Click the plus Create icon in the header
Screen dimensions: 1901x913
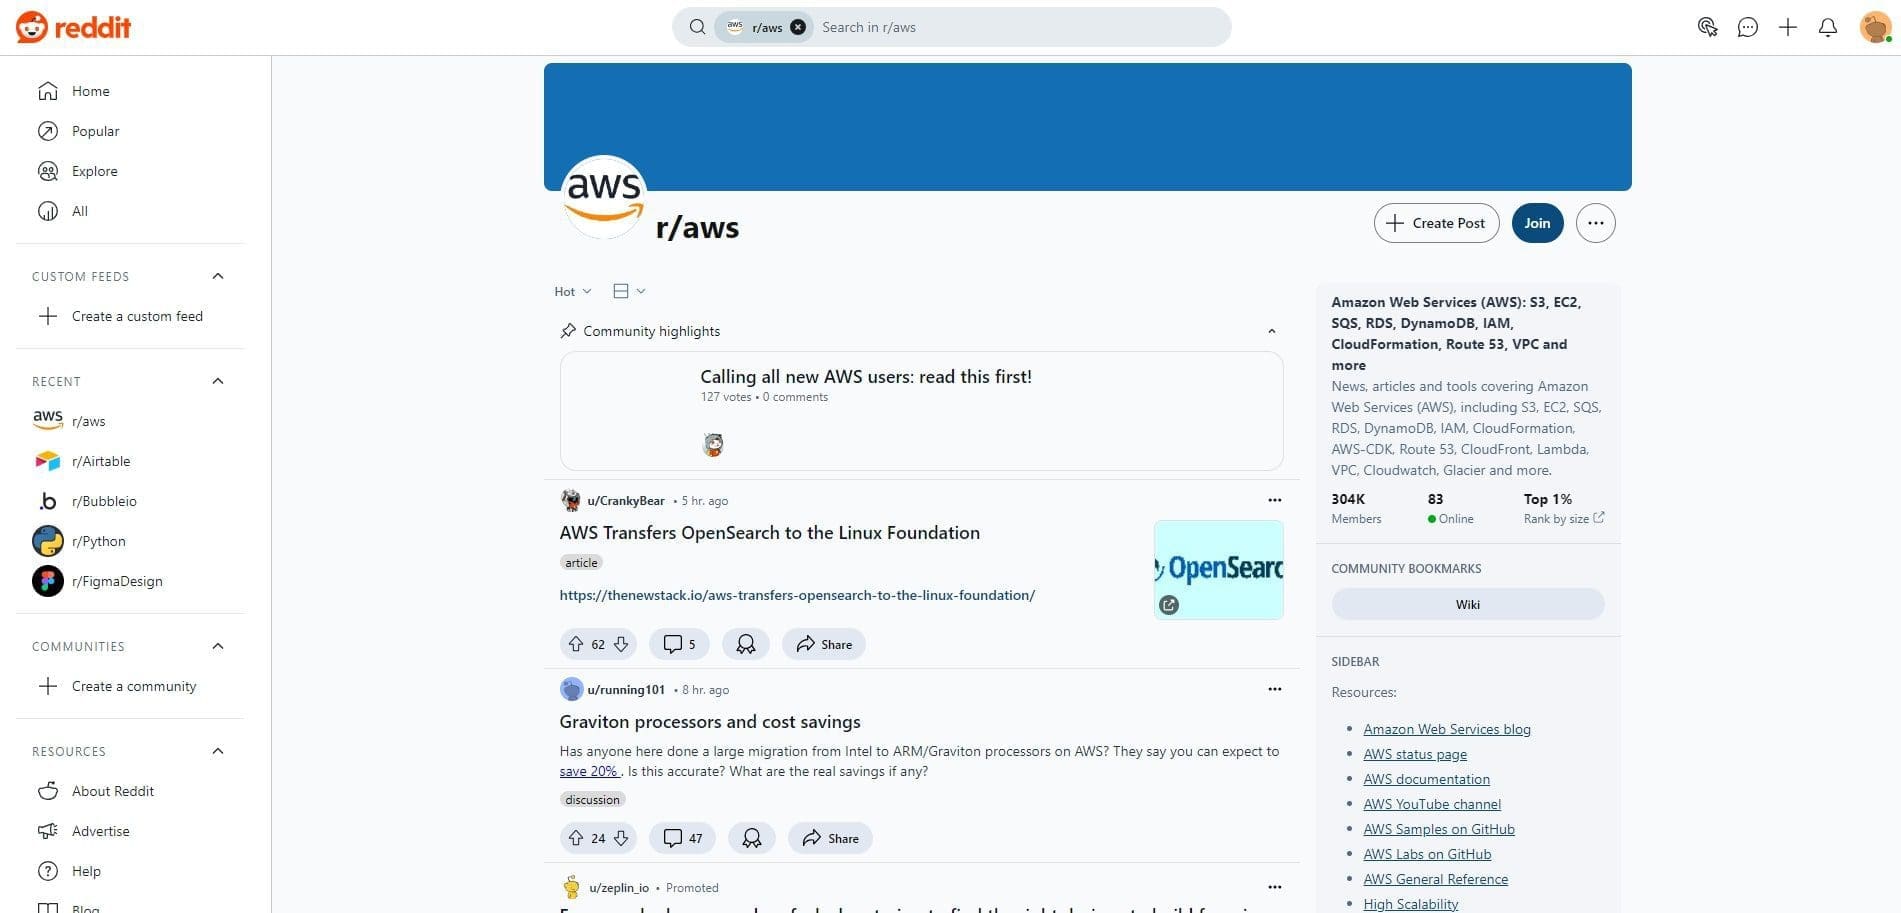tap(1787, 27)
